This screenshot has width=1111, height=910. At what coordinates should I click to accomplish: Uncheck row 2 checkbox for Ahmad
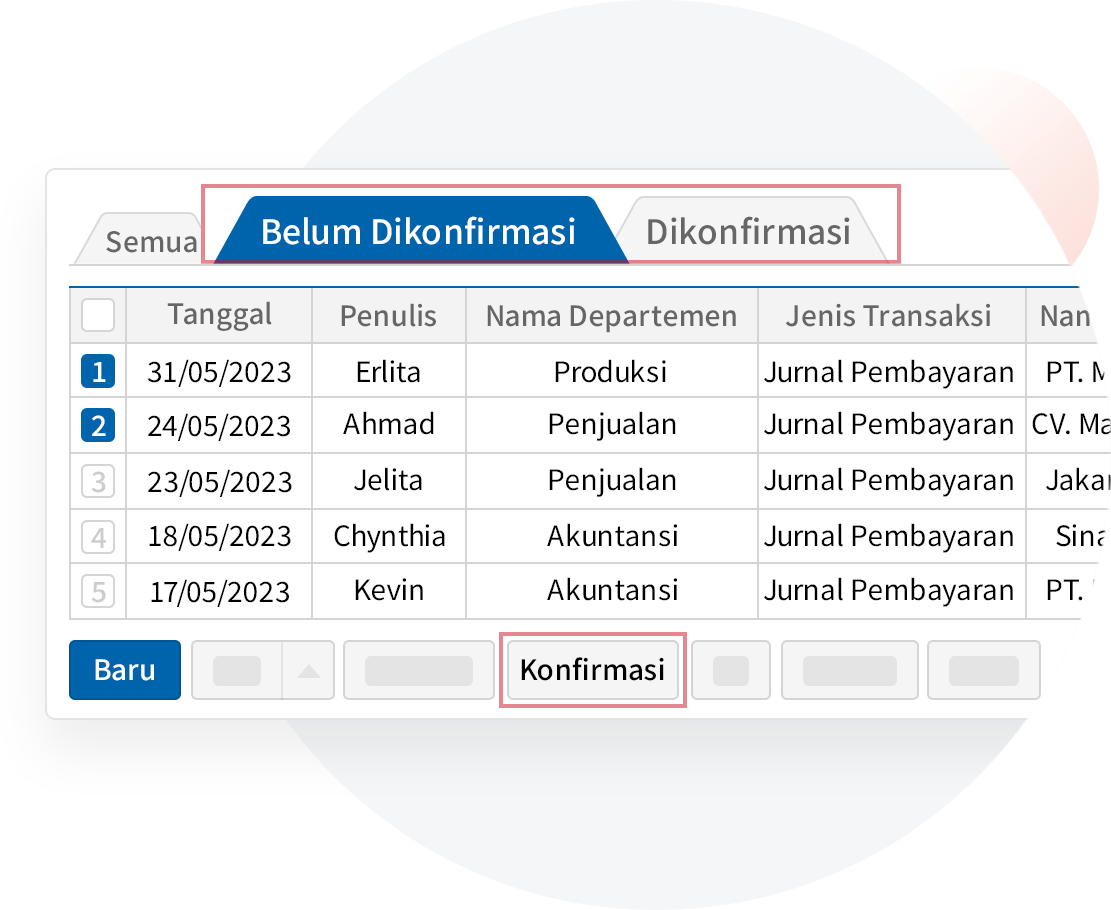(98, 426)
